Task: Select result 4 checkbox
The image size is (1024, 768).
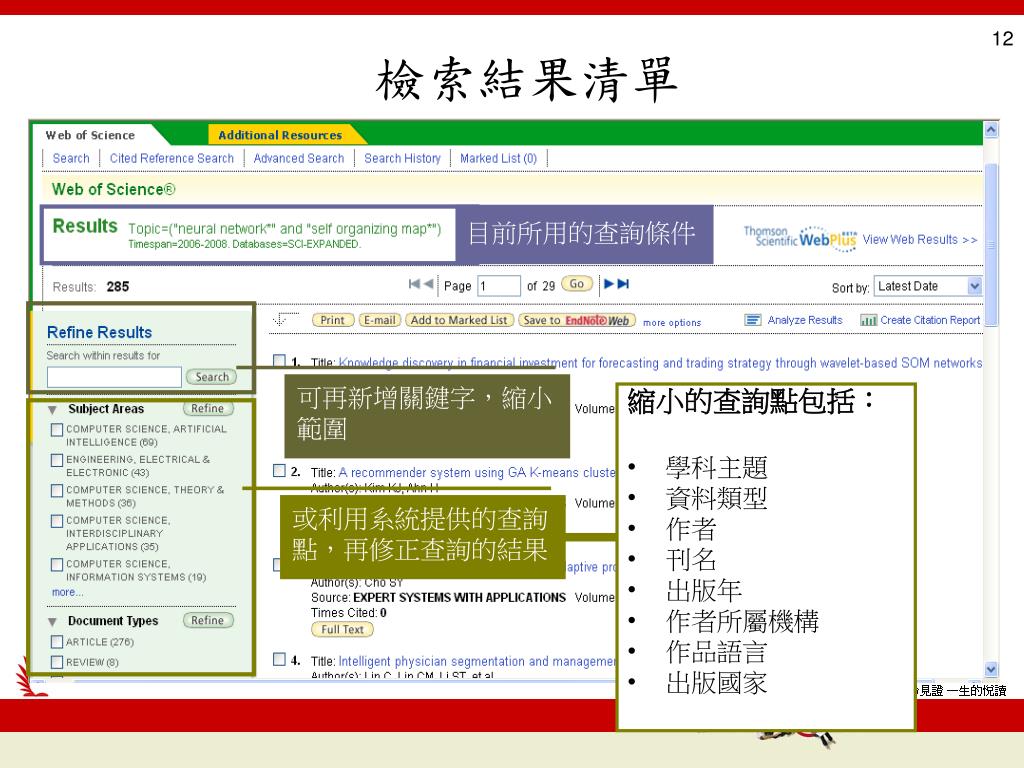Action: pyautogui.click(x=279, y=659)
